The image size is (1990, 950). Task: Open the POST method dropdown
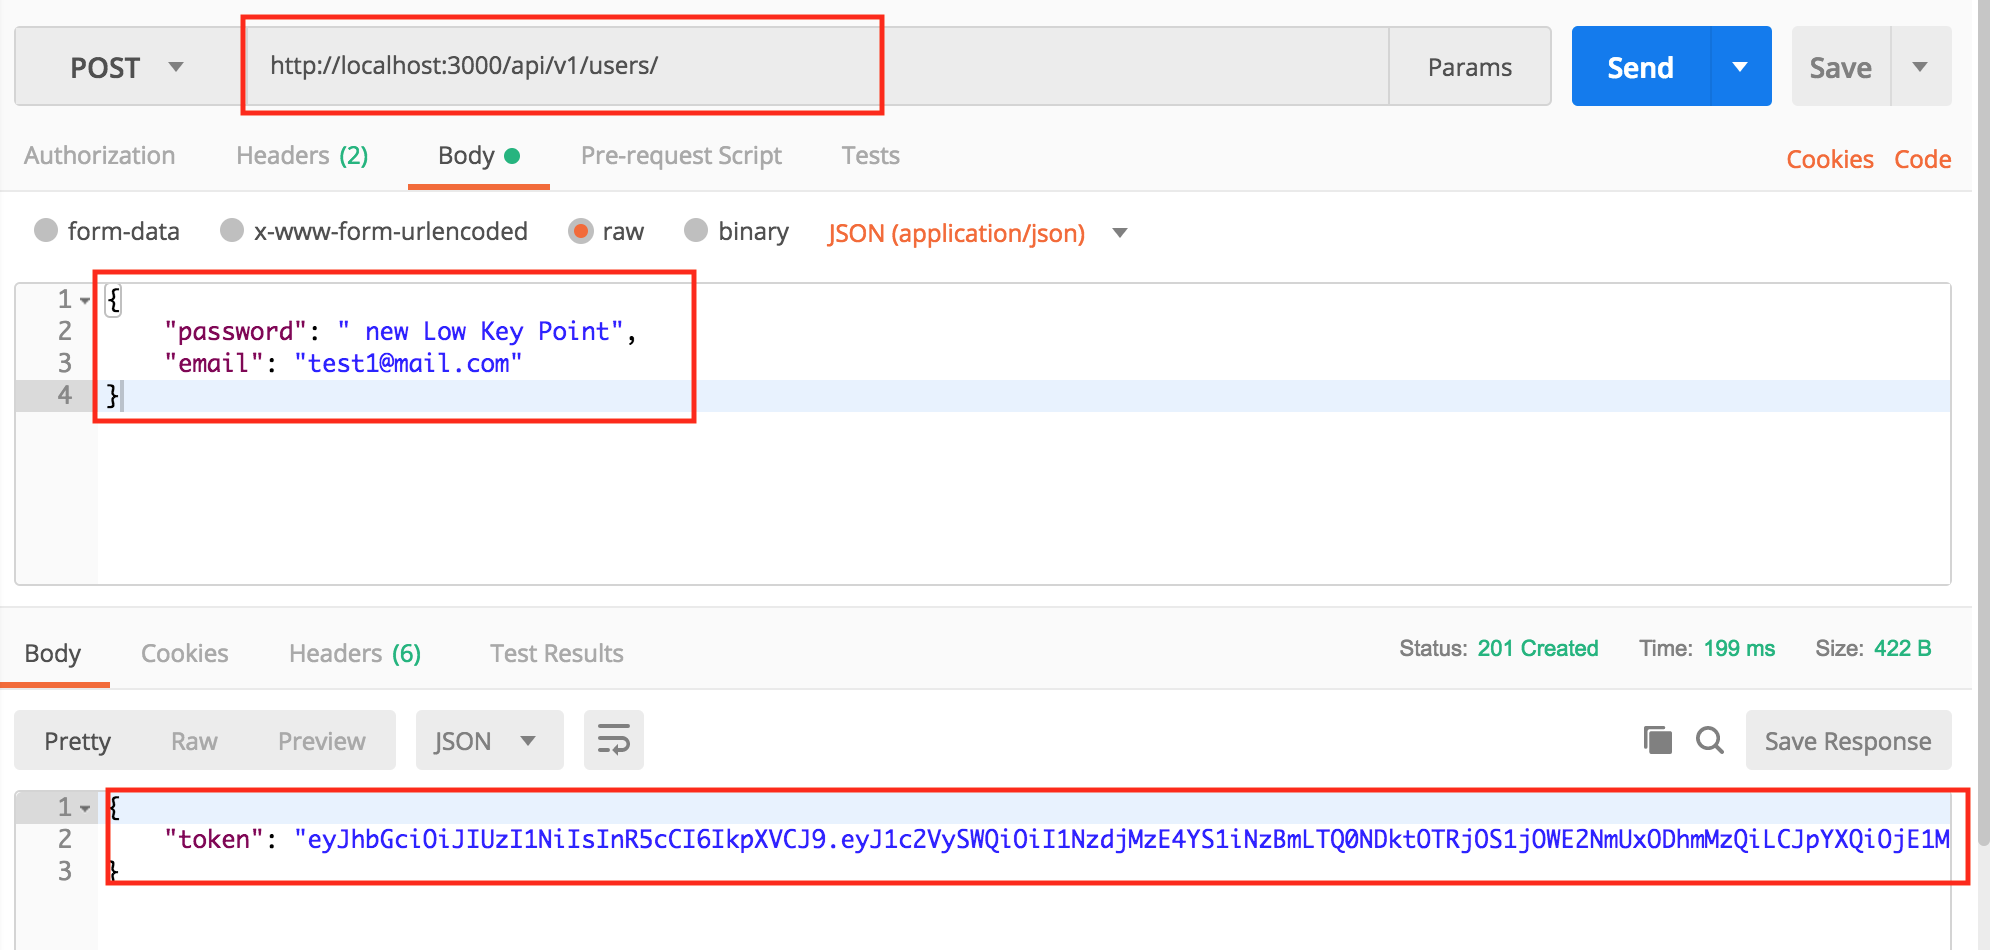[x=126, y=67]
